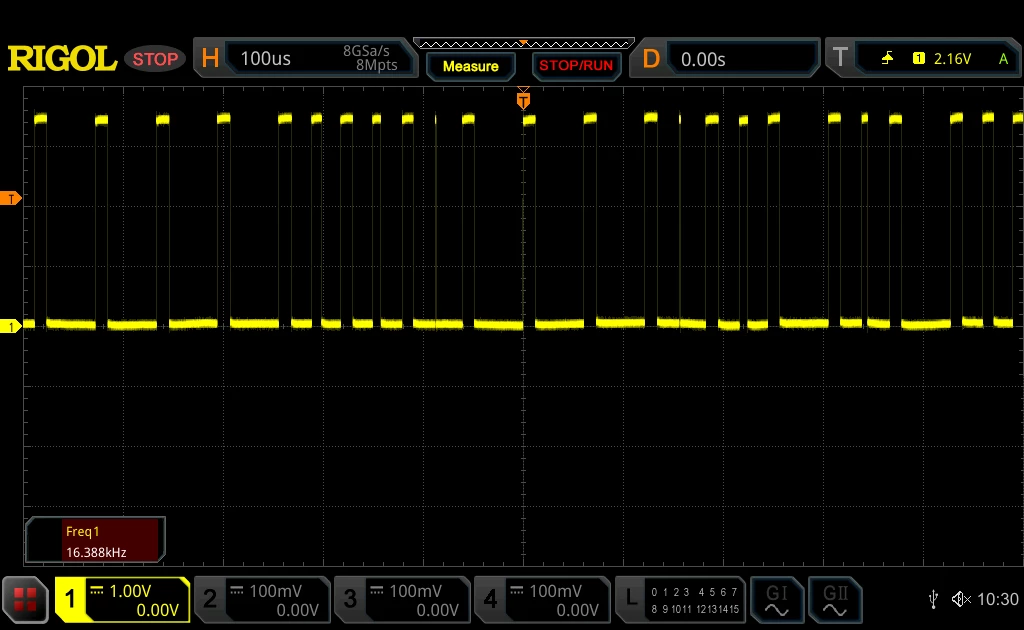Image resolution: width=1024 pixels, height=630 pixels.
Task: Click the waveform memory position bar
Action: click(x=523, y=44)
